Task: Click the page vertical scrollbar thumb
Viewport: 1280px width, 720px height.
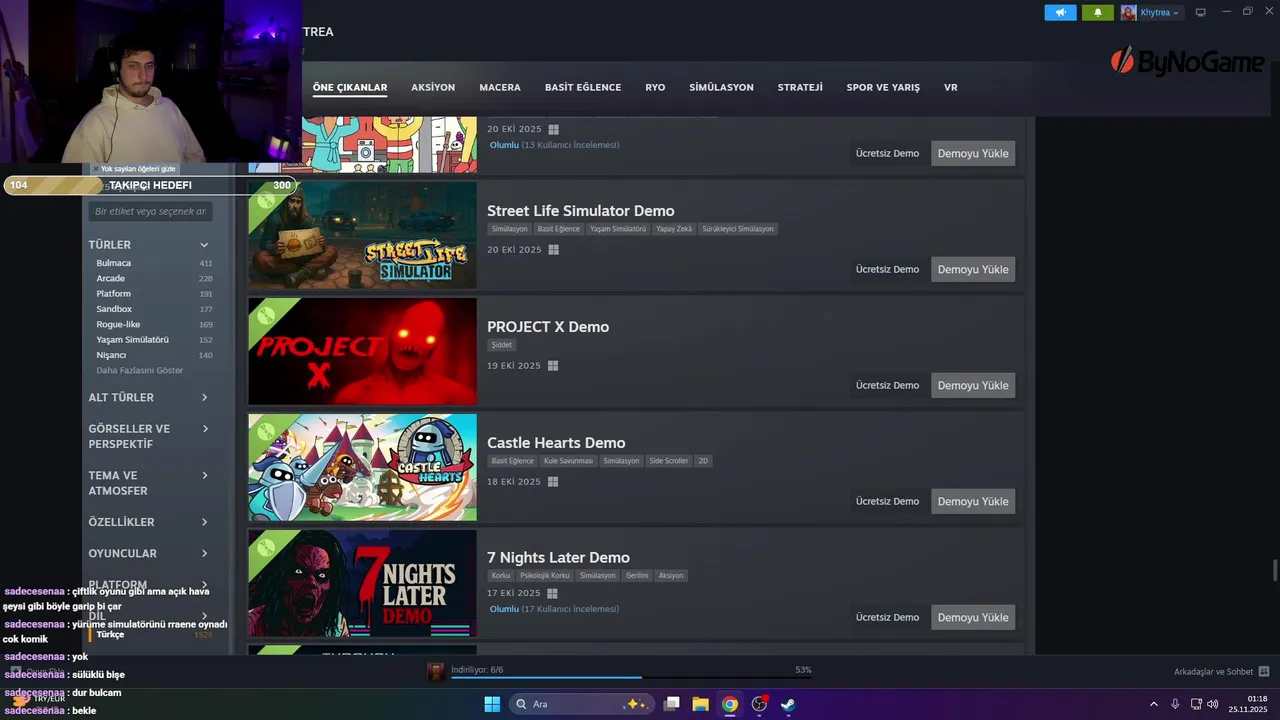Action: tap(1275, 570)
